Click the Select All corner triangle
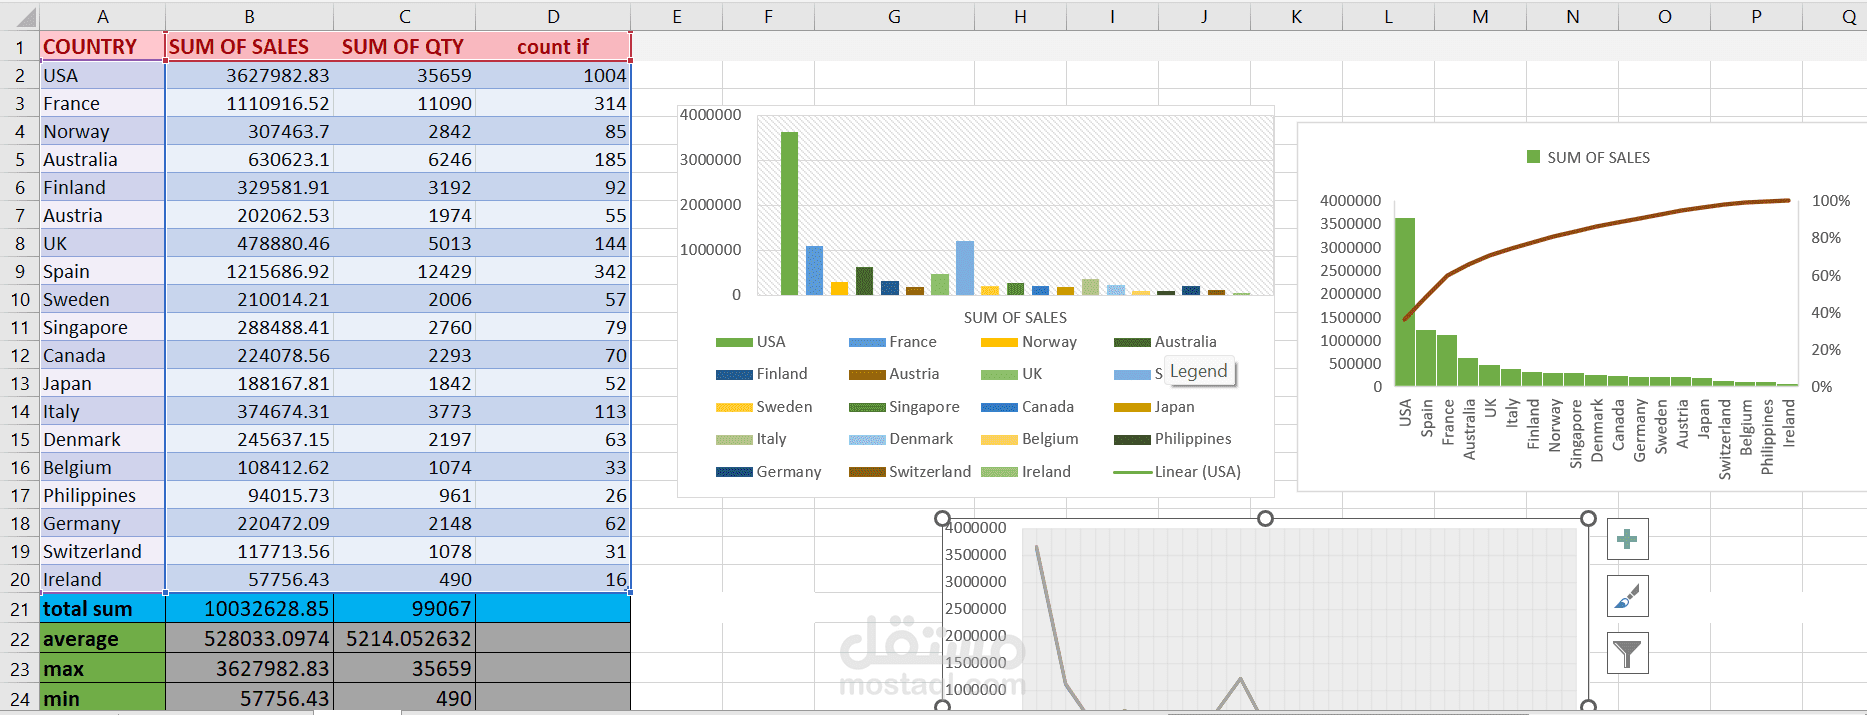Image resolution: width=1867 pixels, height=715 pixels. [x=20, y=17]
